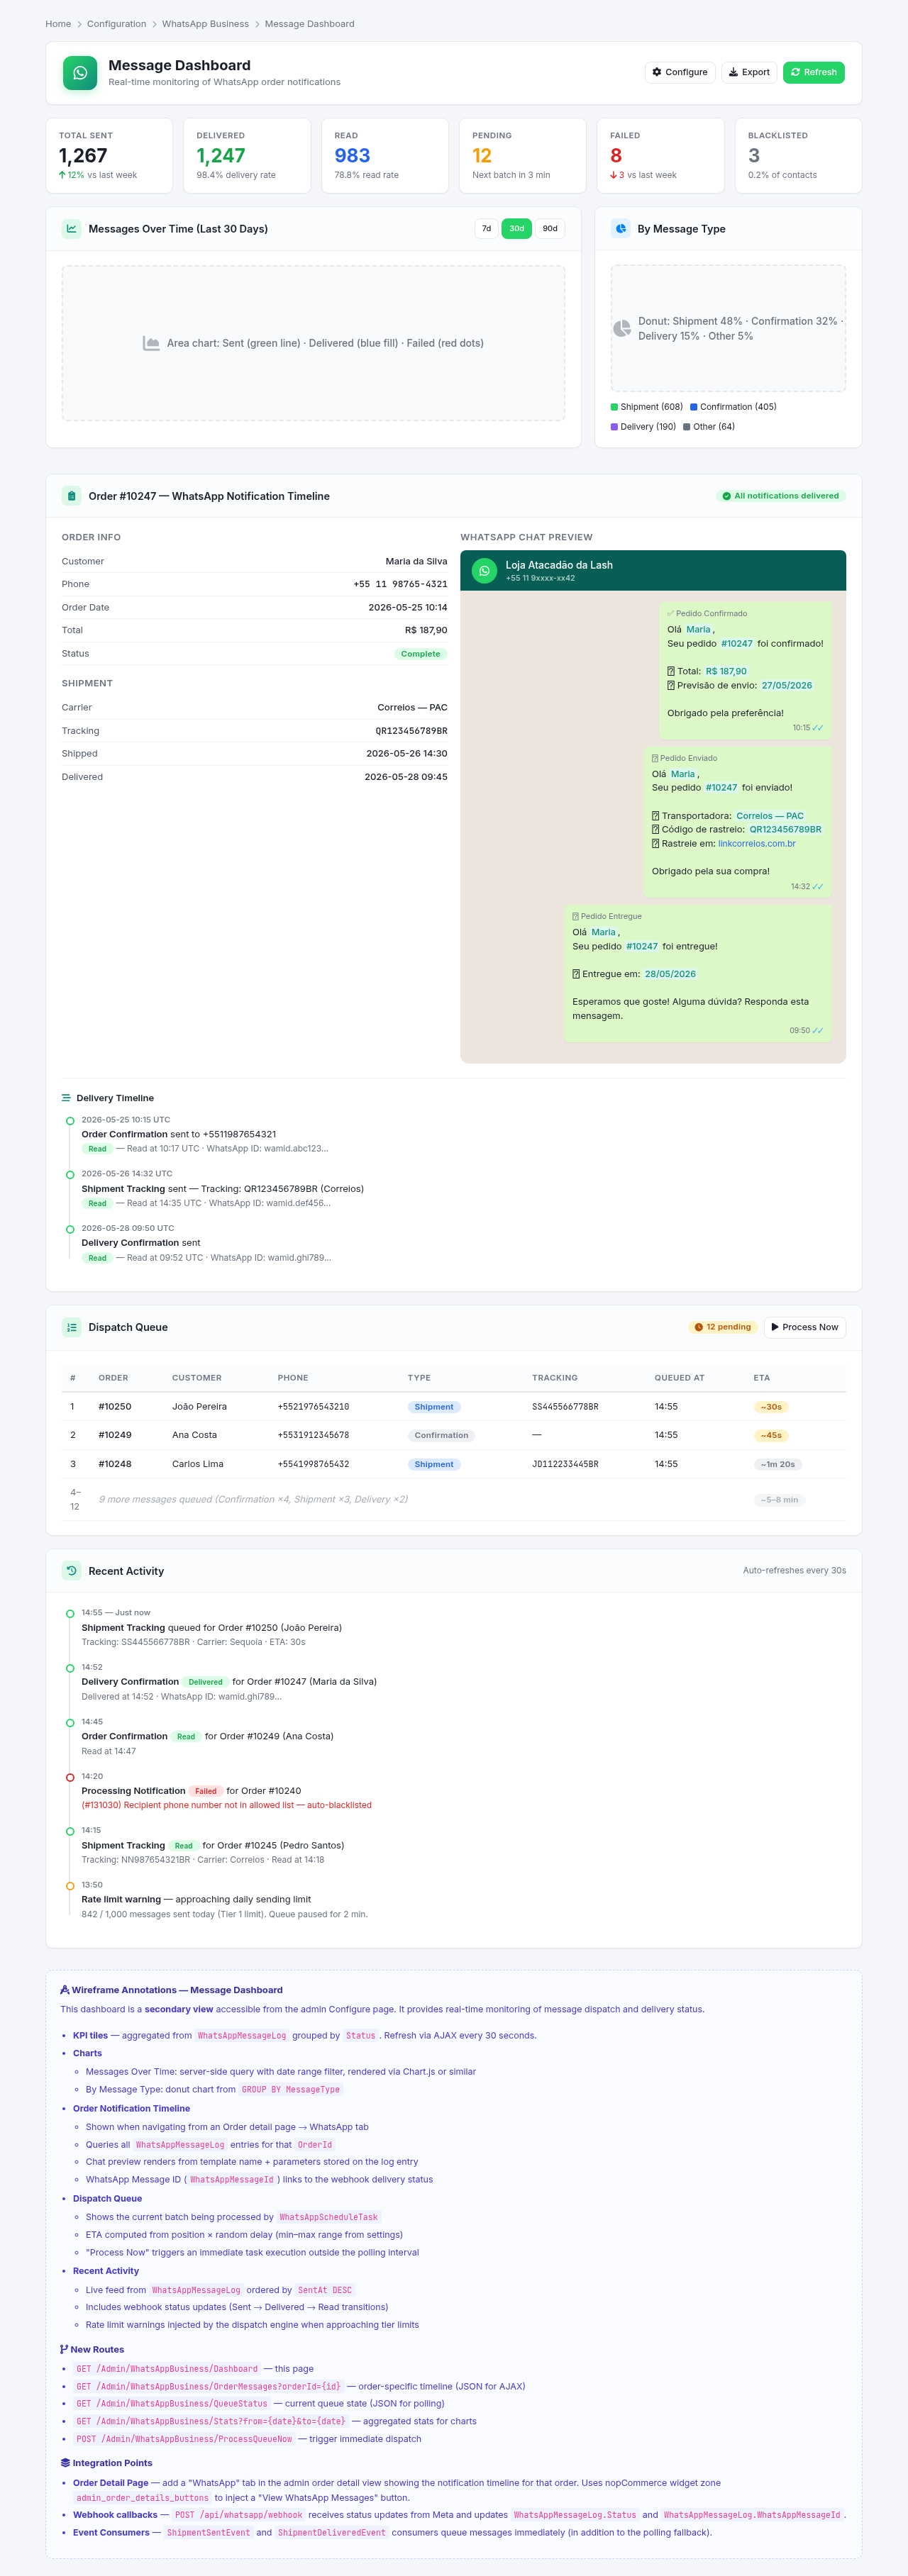
Task: Go to Home breadcrumb
Action: tap(58, 24)
